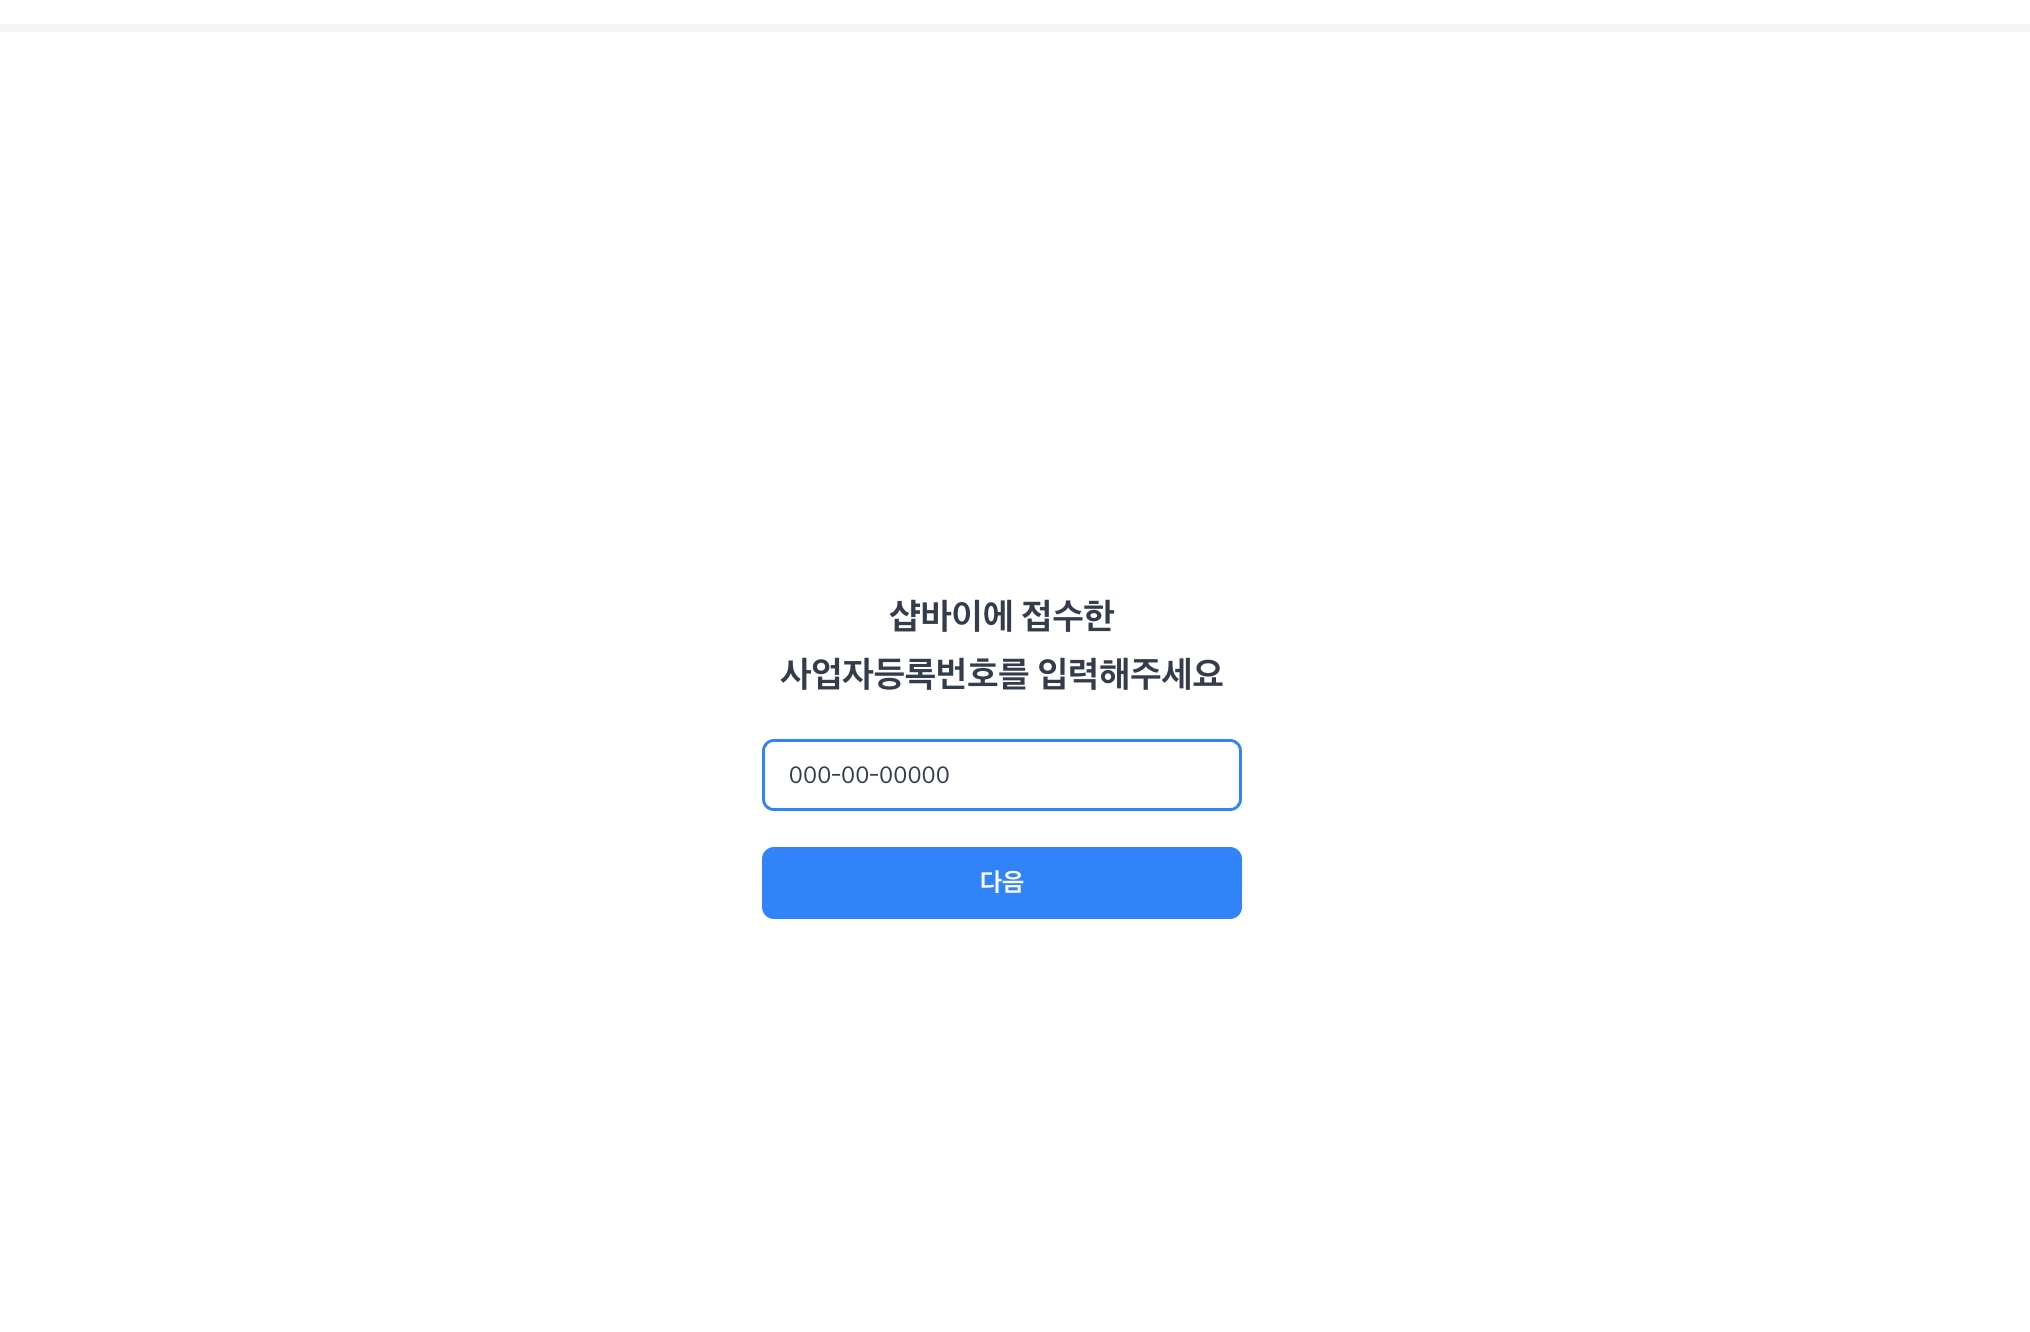Click the word 접수한 in the title
This screenshot has height=1332, width=2030.
[x=1068, y=615]
